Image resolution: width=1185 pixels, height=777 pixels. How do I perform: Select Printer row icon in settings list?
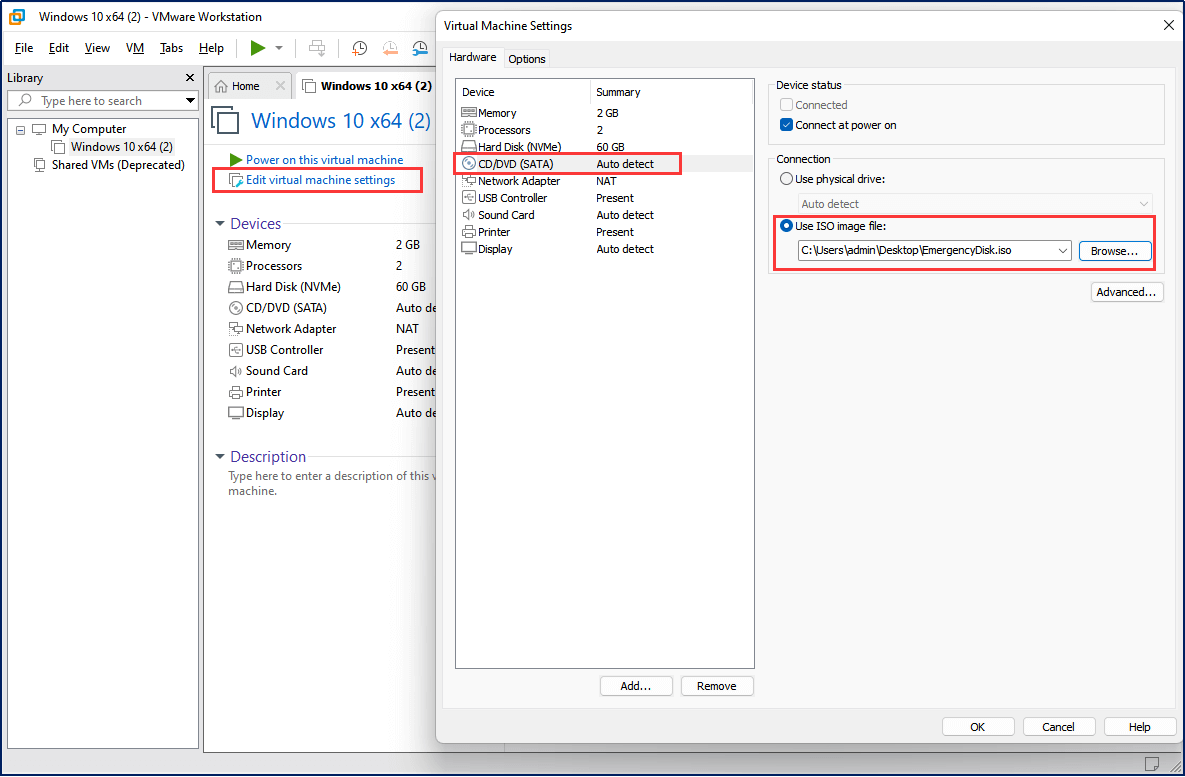click(x=469, y=232)
